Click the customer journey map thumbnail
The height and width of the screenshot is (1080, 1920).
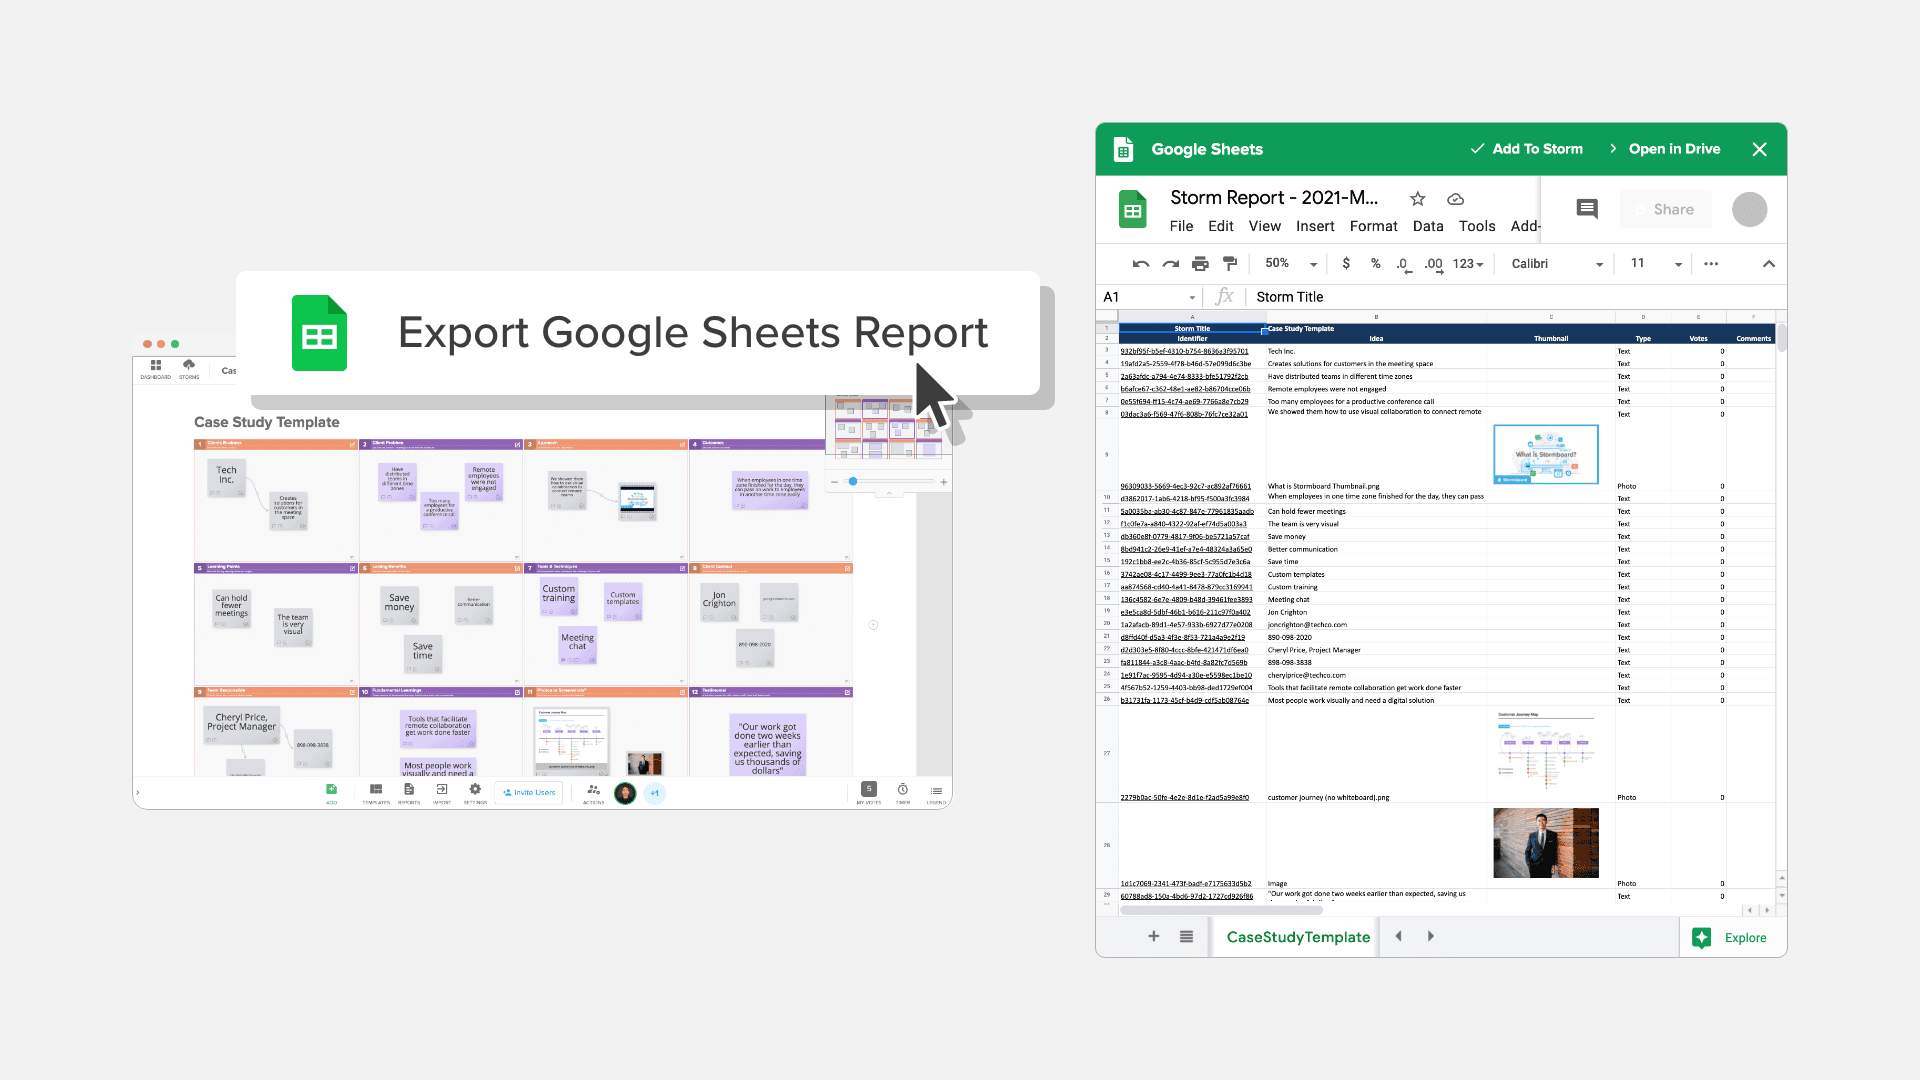(1546, 749)
